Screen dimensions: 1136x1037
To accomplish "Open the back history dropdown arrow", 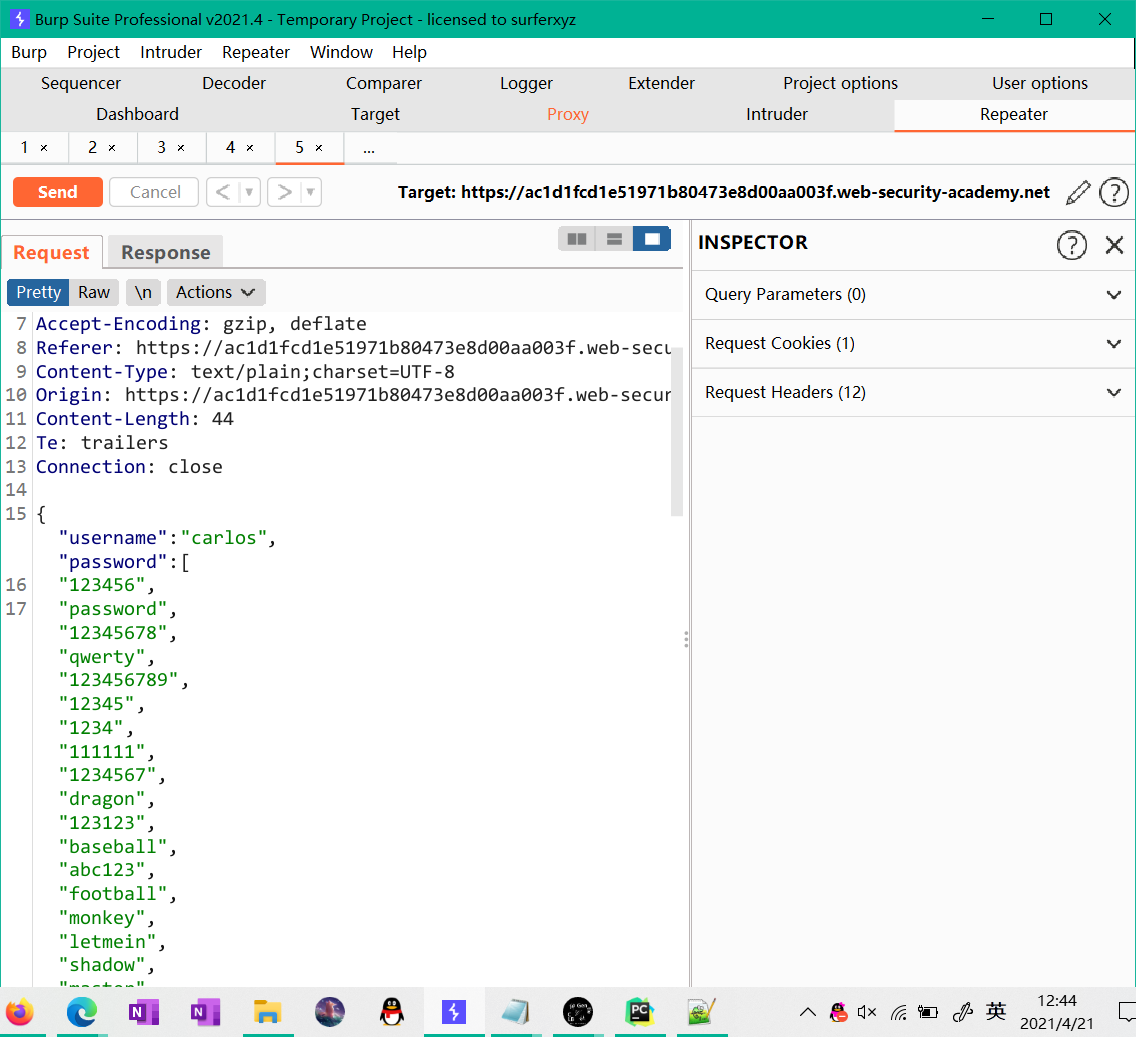I will coord(249,192).
